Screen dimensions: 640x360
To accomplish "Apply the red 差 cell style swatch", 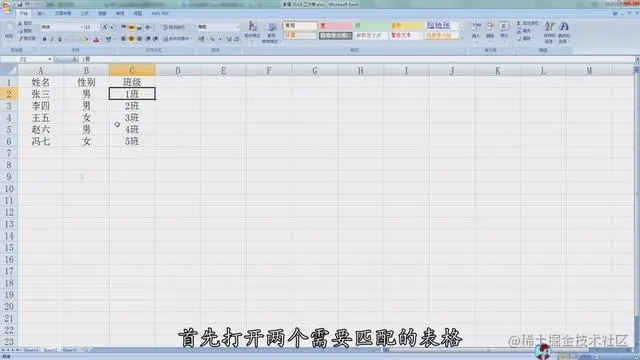I will [335, 25].
